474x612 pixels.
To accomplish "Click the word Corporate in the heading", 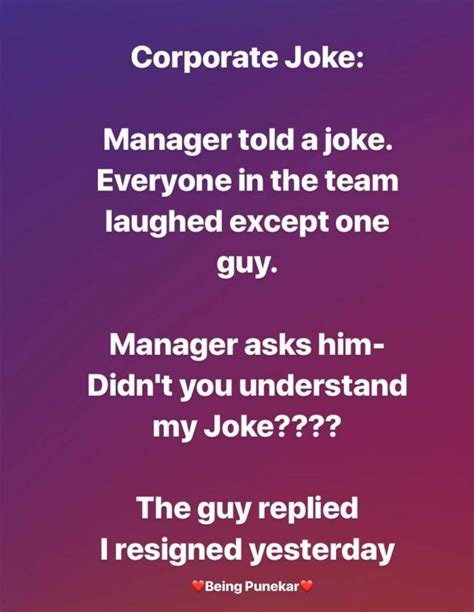I will click(204, 57).
